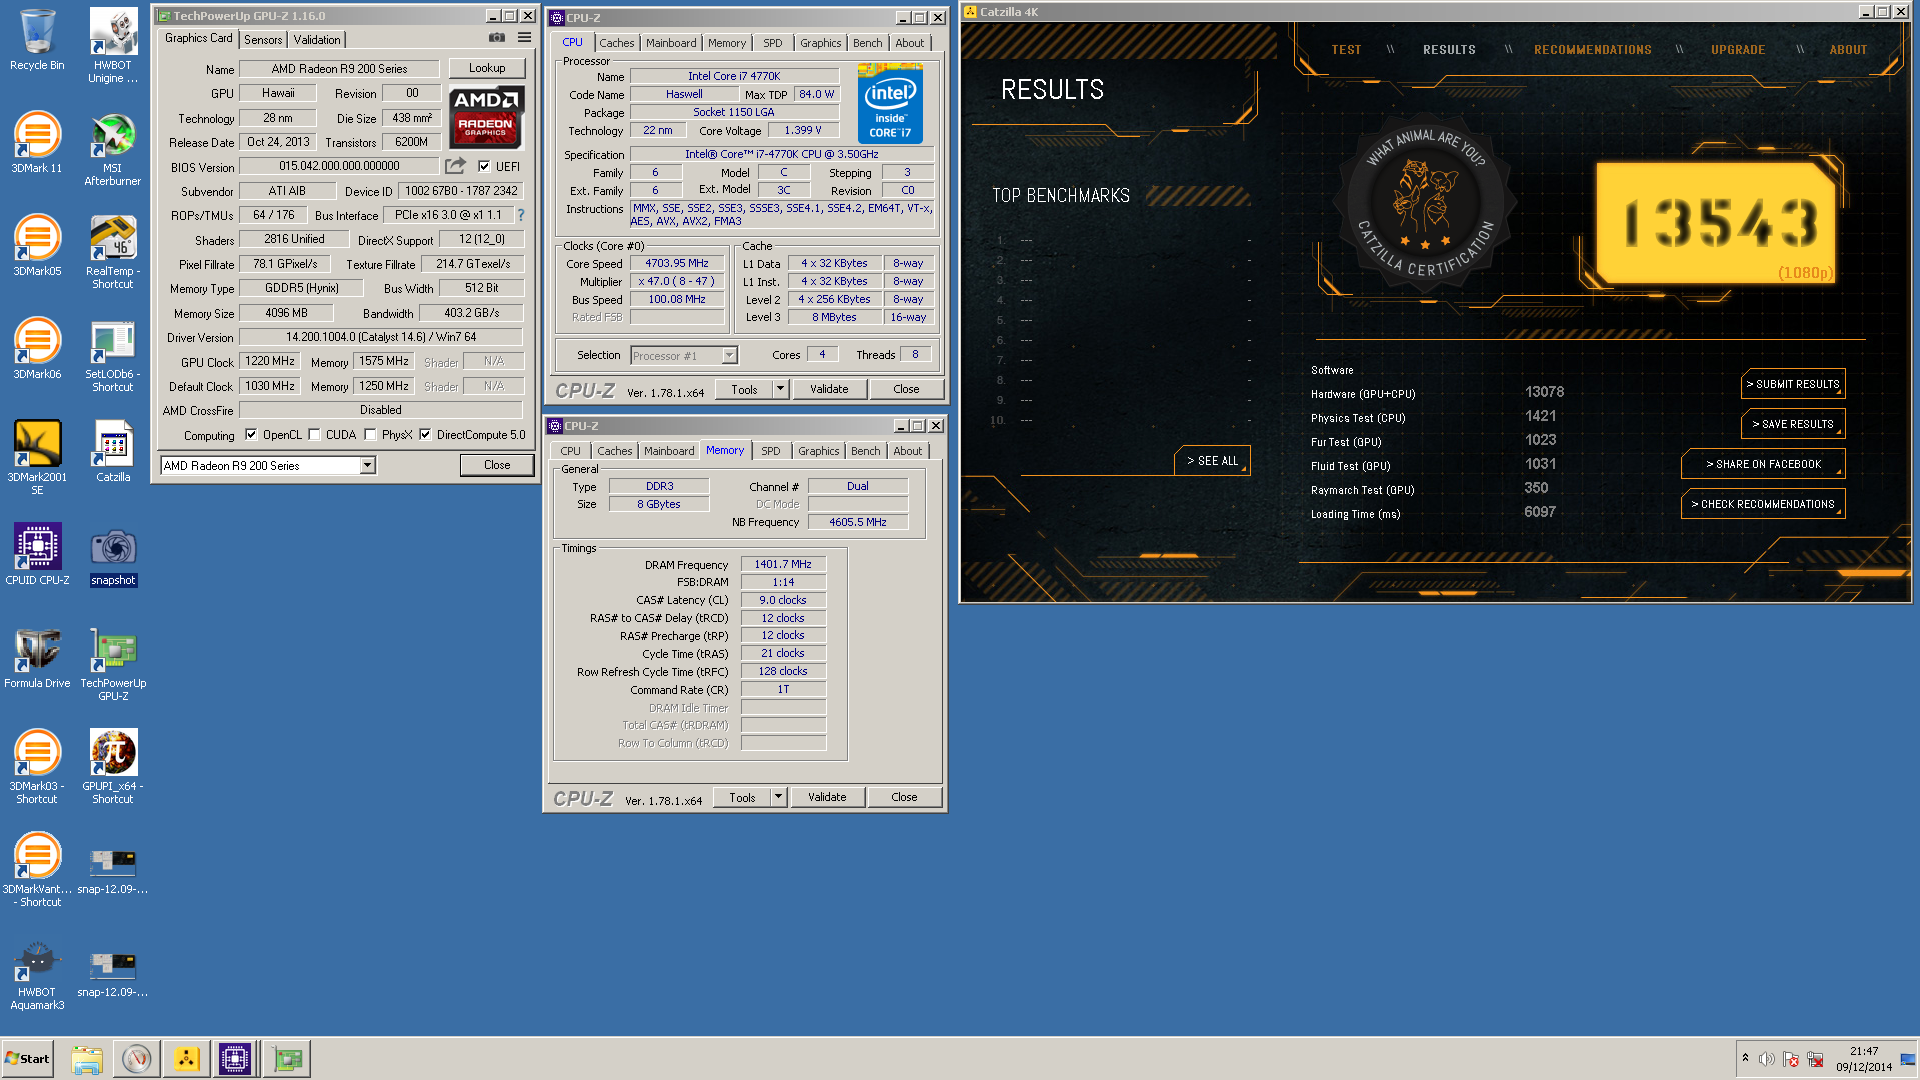Click SAVE RESULTS in Catzilla
The width and height of the screenshot is (1920, 1080).
(1793, 424)
